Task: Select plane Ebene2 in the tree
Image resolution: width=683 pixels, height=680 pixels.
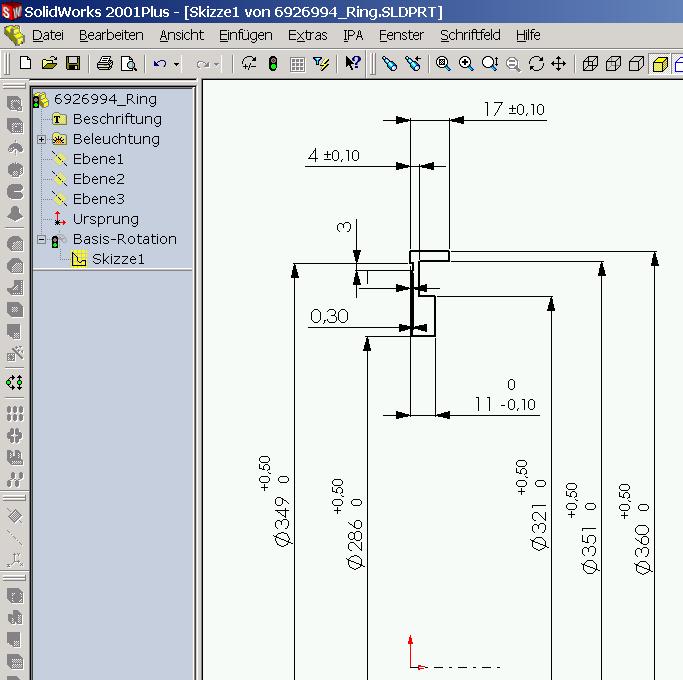Action: click(98, 179)
